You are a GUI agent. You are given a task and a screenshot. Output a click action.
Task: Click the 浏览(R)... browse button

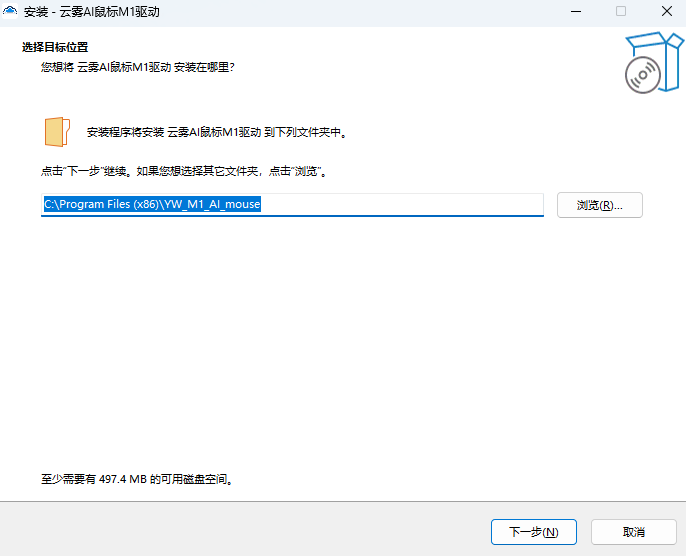[x=599, y=205]
